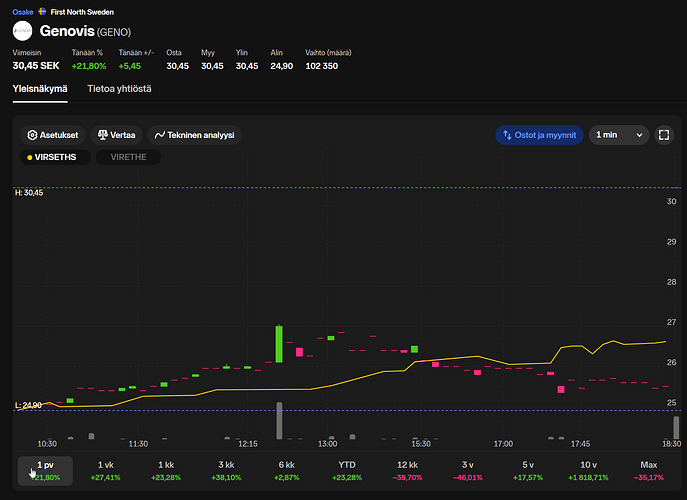This screenshot has width=687, height=500.
Task: Select the 3 v time range
Action: point(467,471)
